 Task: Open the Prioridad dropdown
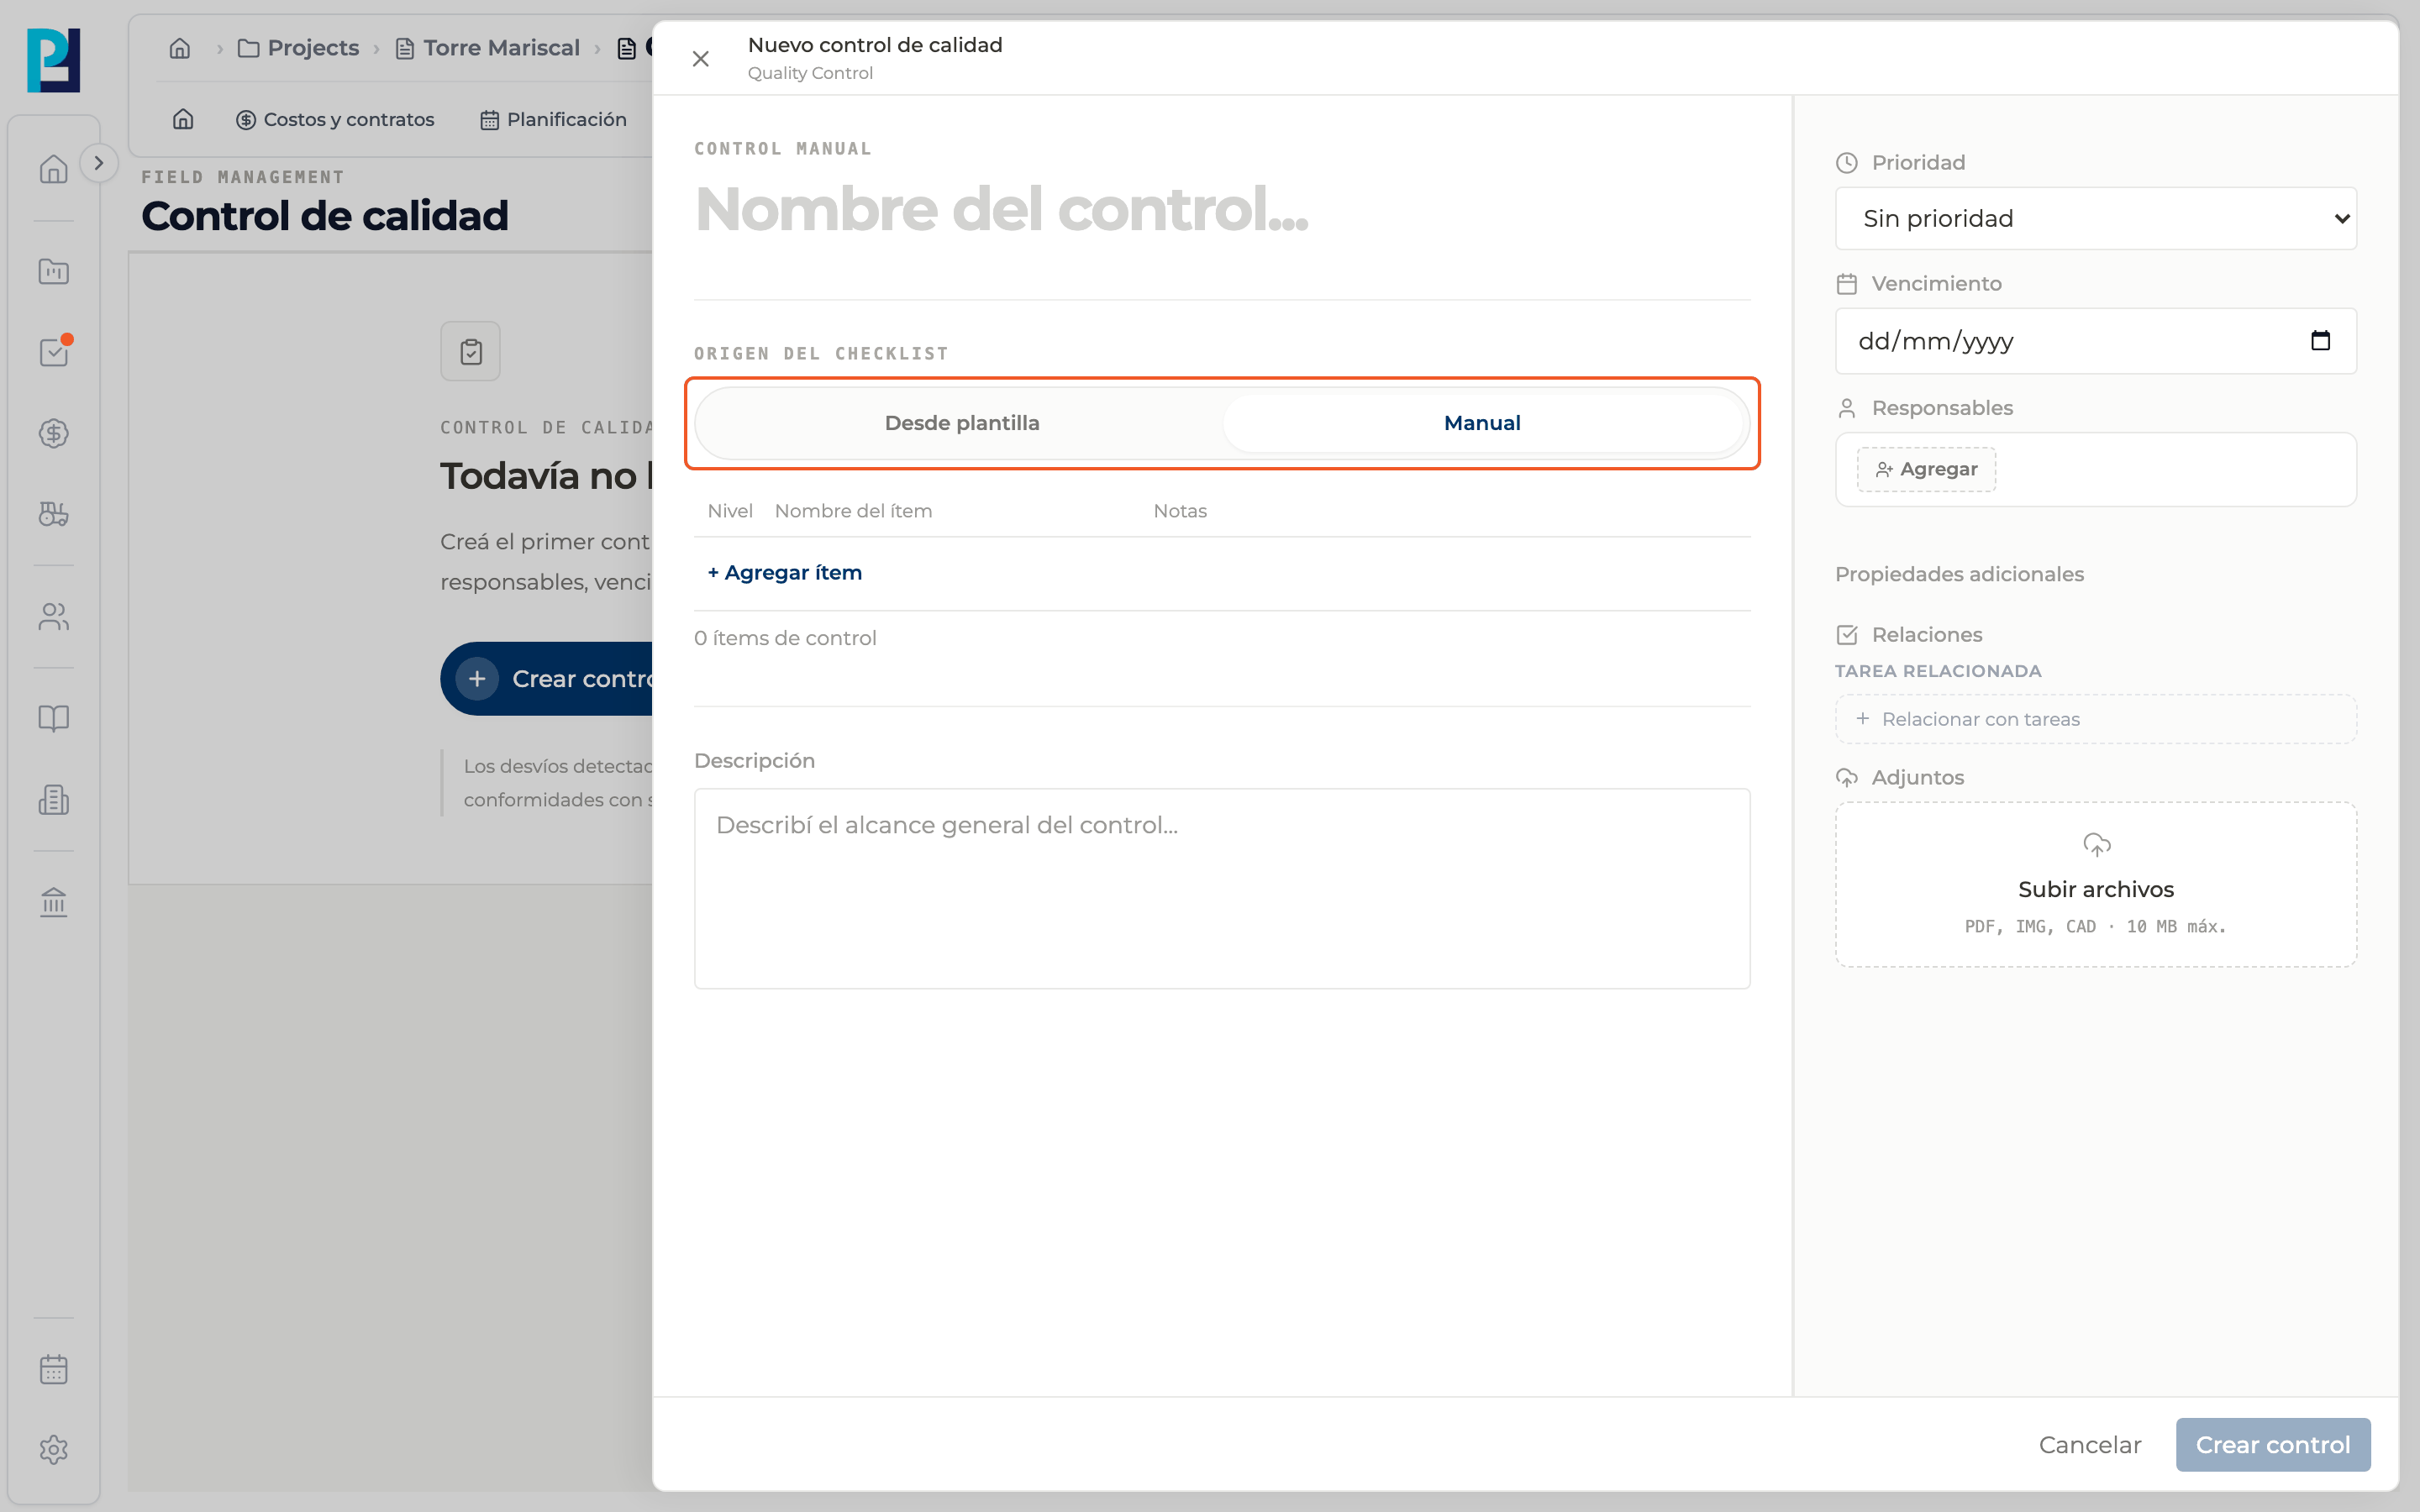(2096, 219)
